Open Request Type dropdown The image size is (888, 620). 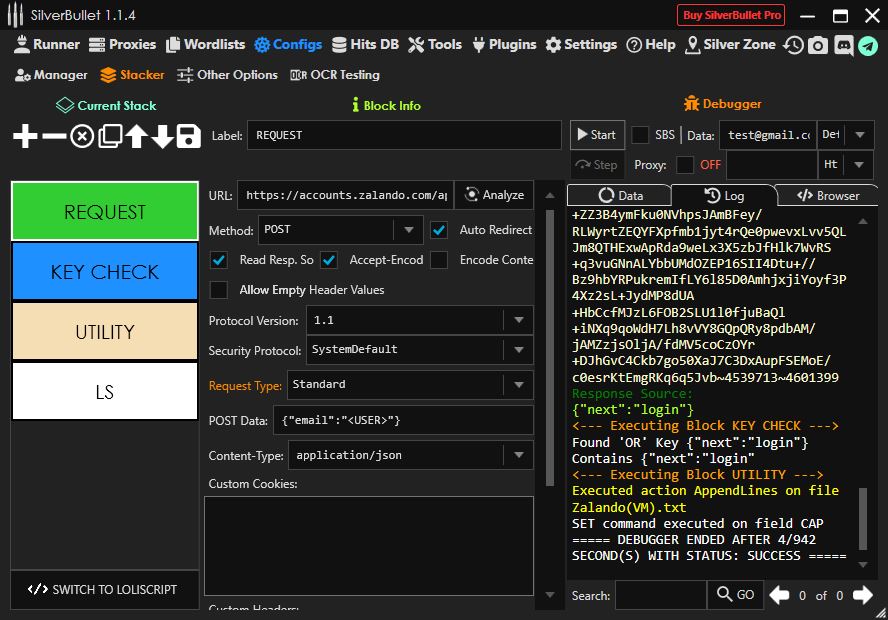tap(410, 385)
